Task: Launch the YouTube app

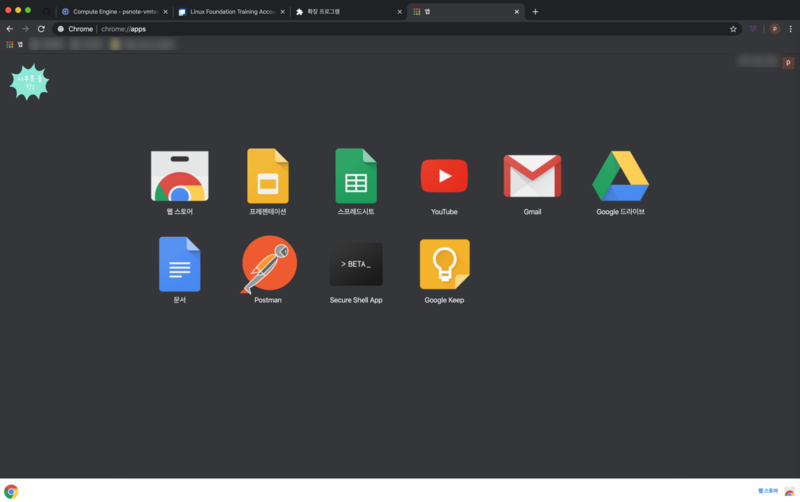Action: (x=444, y=176)
